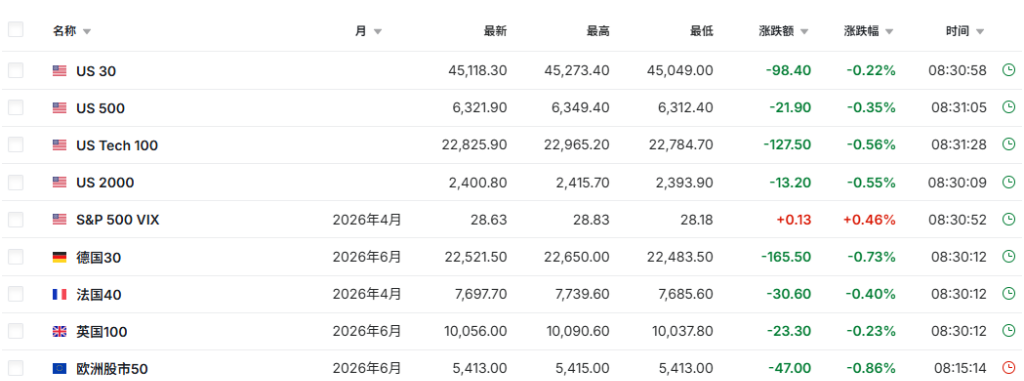This screenshot has width=1024, height=381.
Task: Click the US flag icon beside US Tech 100
Action: coord(59,145)
